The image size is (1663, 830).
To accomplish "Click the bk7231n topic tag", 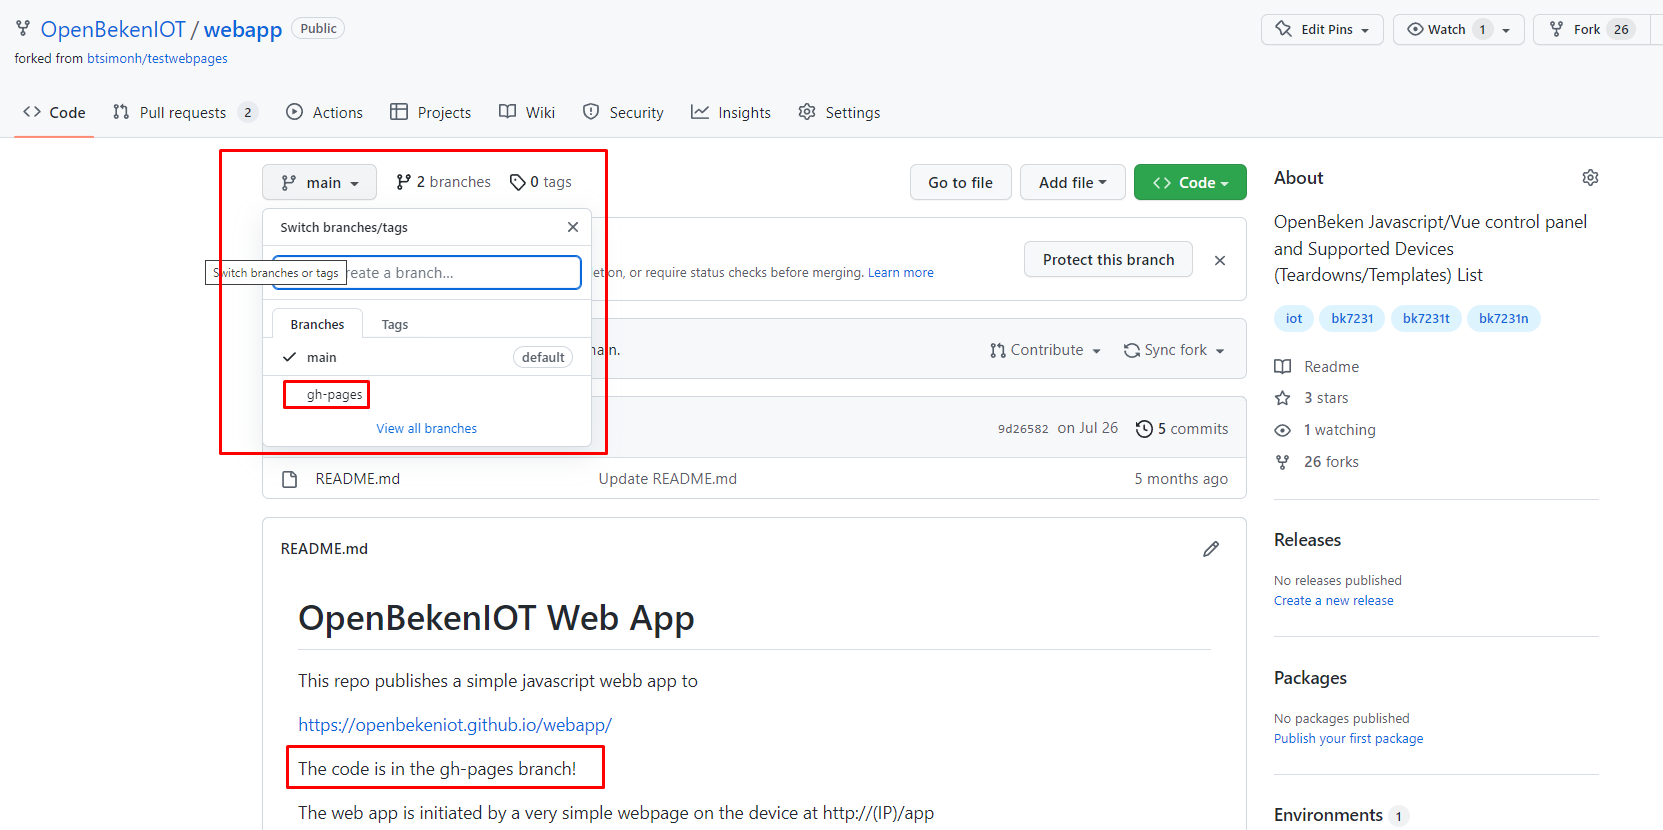I will click(1503, 318).
